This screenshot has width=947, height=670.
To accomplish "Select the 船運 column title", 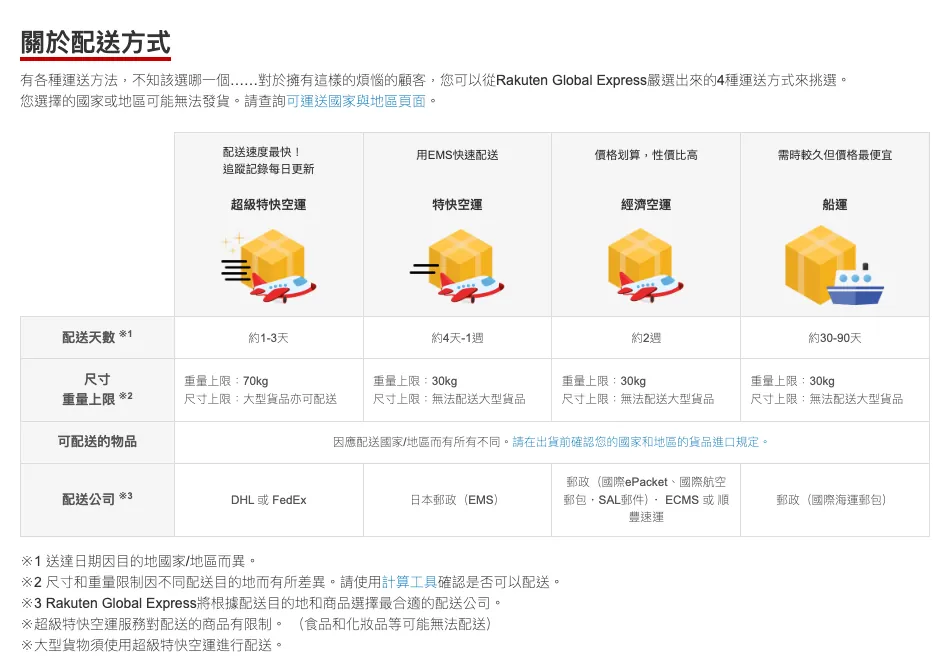I will pyautogui.click(x=834, y=204).
